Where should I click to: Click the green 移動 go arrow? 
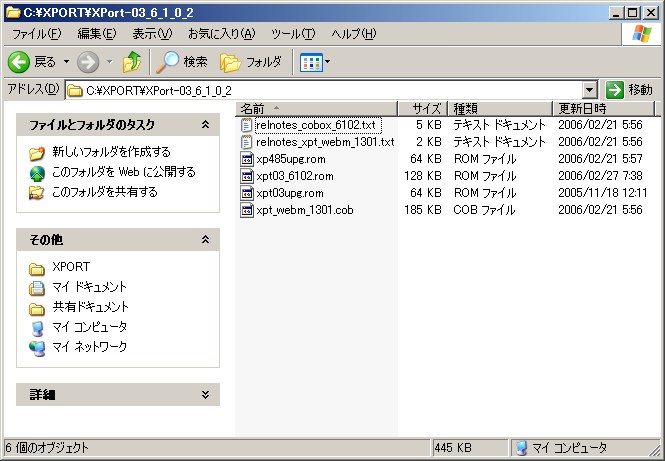point(615,90)
